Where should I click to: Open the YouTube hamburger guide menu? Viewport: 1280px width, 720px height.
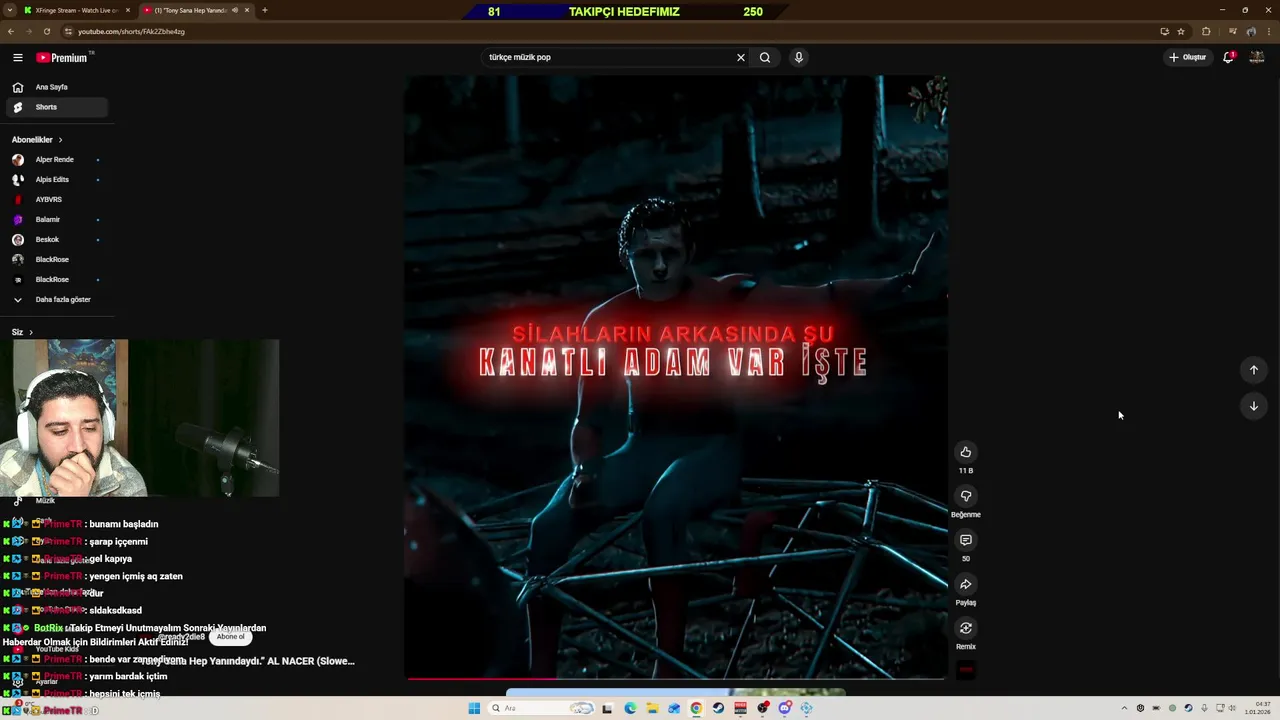click(18, 58)
